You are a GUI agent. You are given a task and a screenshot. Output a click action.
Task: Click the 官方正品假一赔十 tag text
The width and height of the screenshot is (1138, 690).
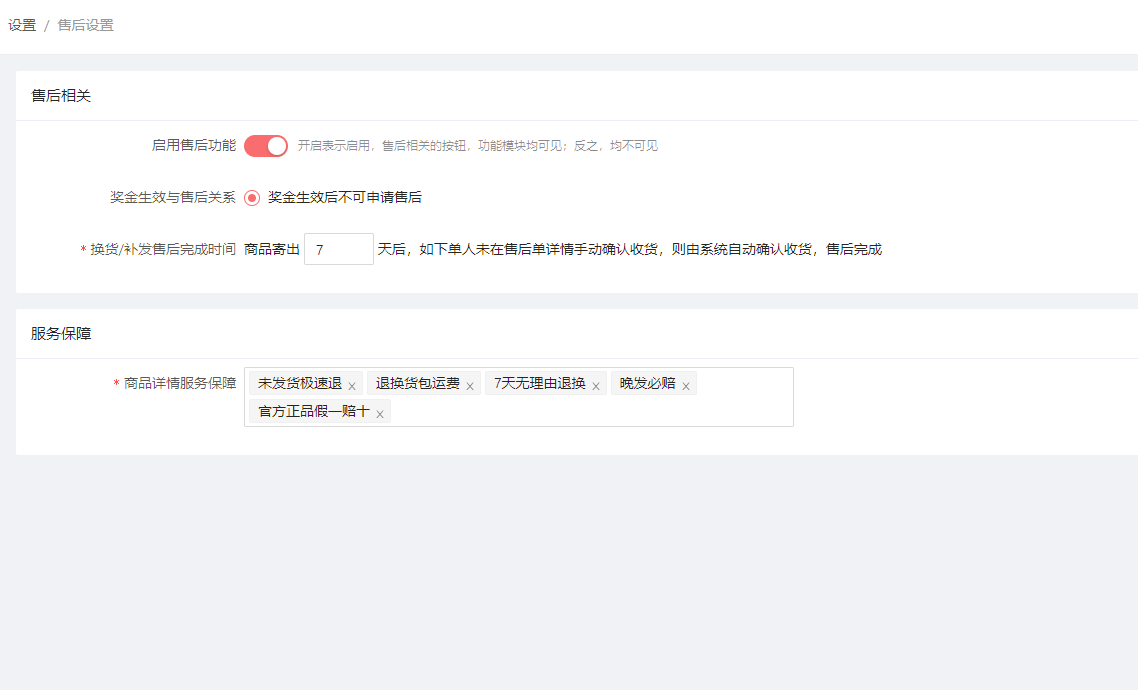(x=314, y=412)
